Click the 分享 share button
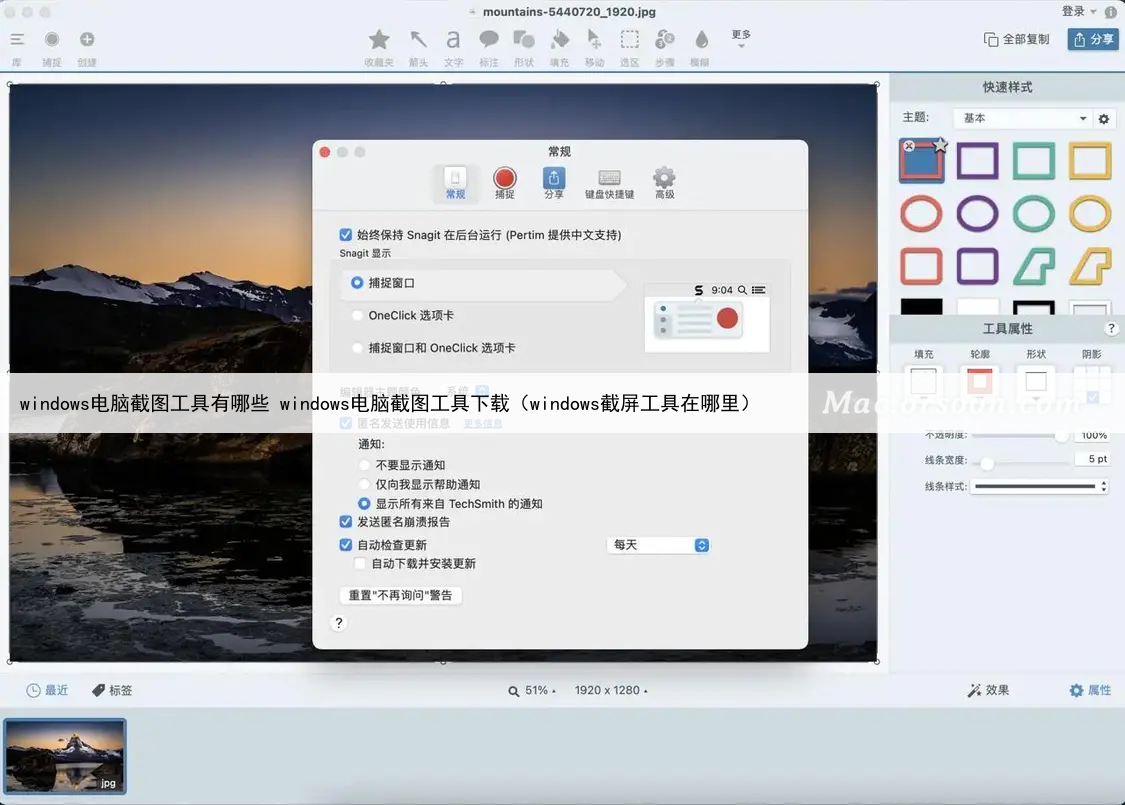 (1092, 39)
